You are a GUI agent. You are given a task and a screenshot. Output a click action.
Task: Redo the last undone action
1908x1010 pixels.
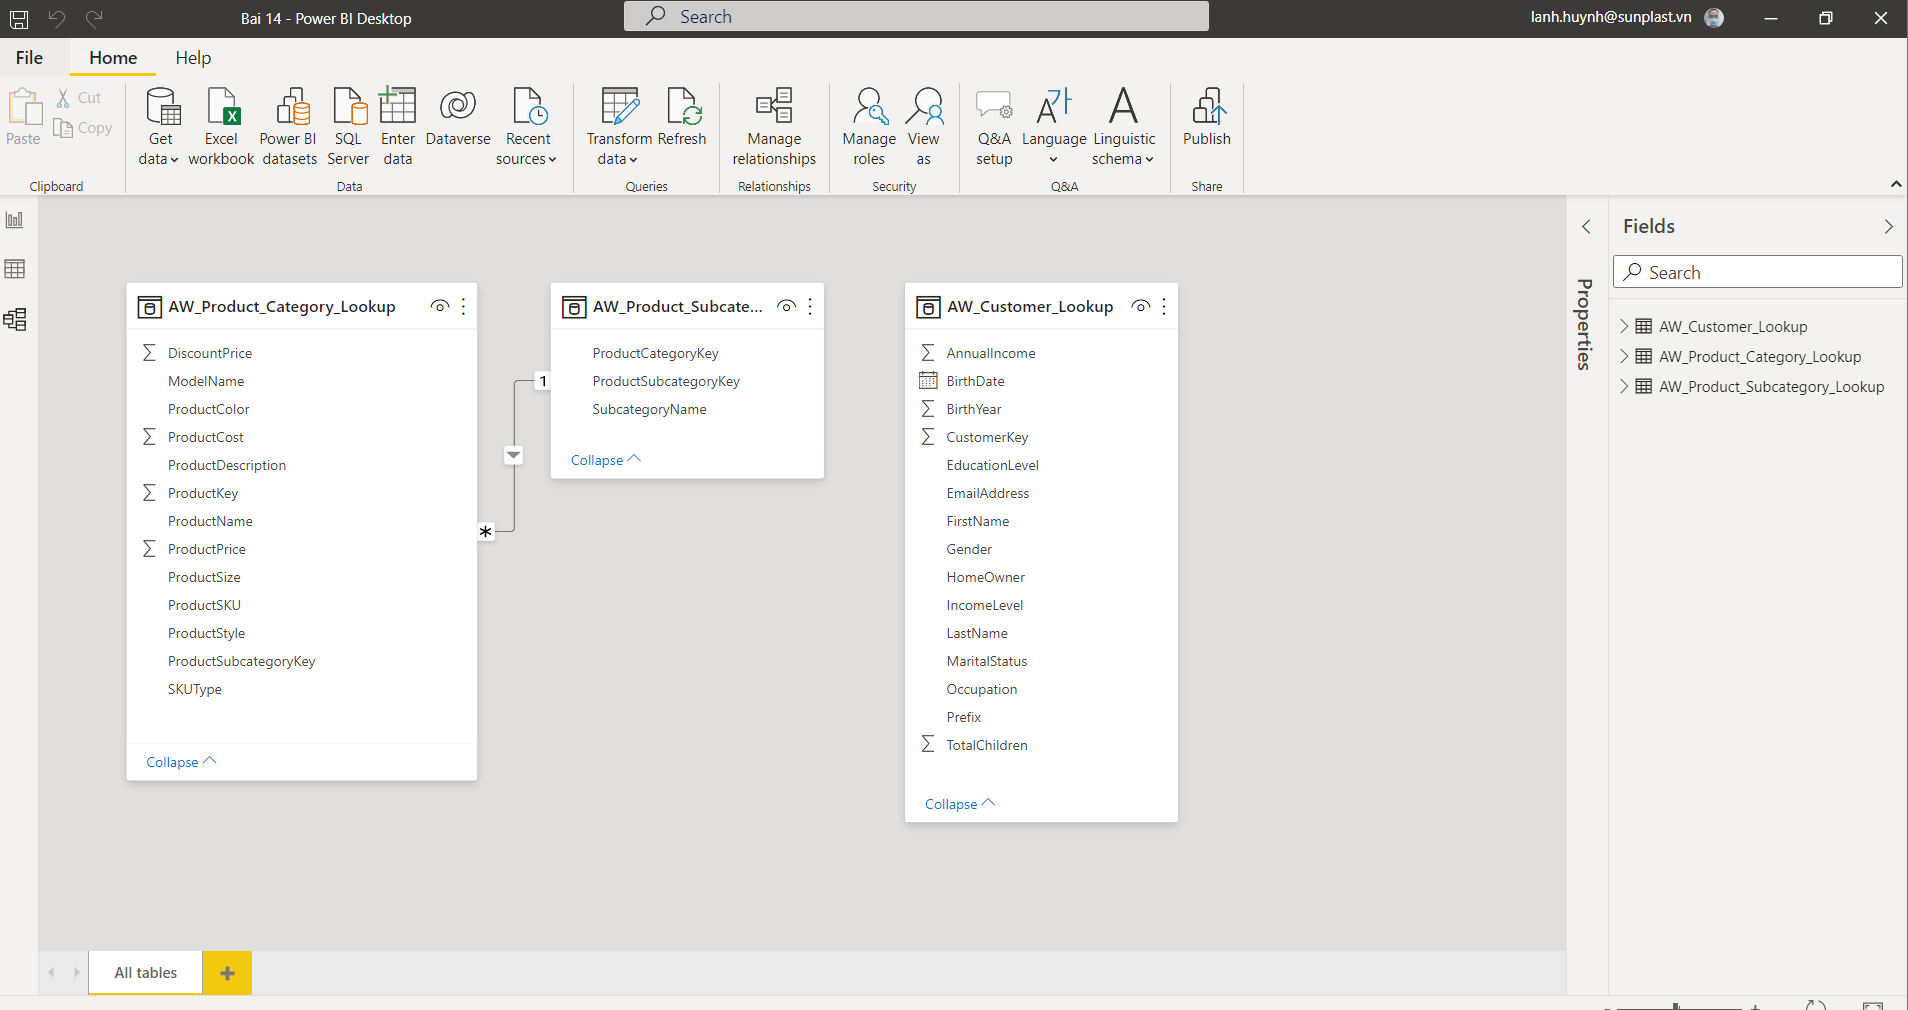(94, 18)
